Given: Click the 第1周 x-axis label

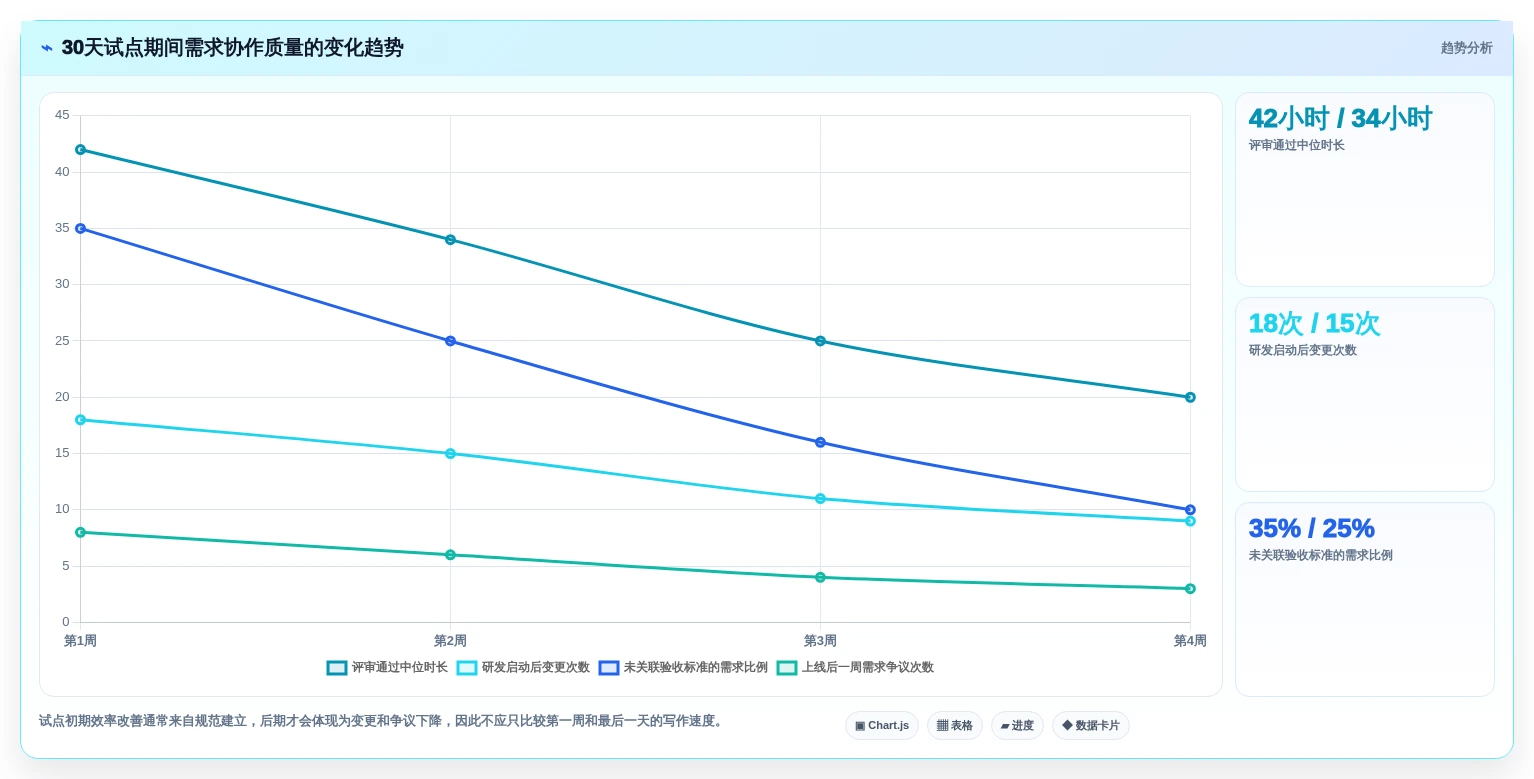Looking at the screenshot, I should coord(81,641).
